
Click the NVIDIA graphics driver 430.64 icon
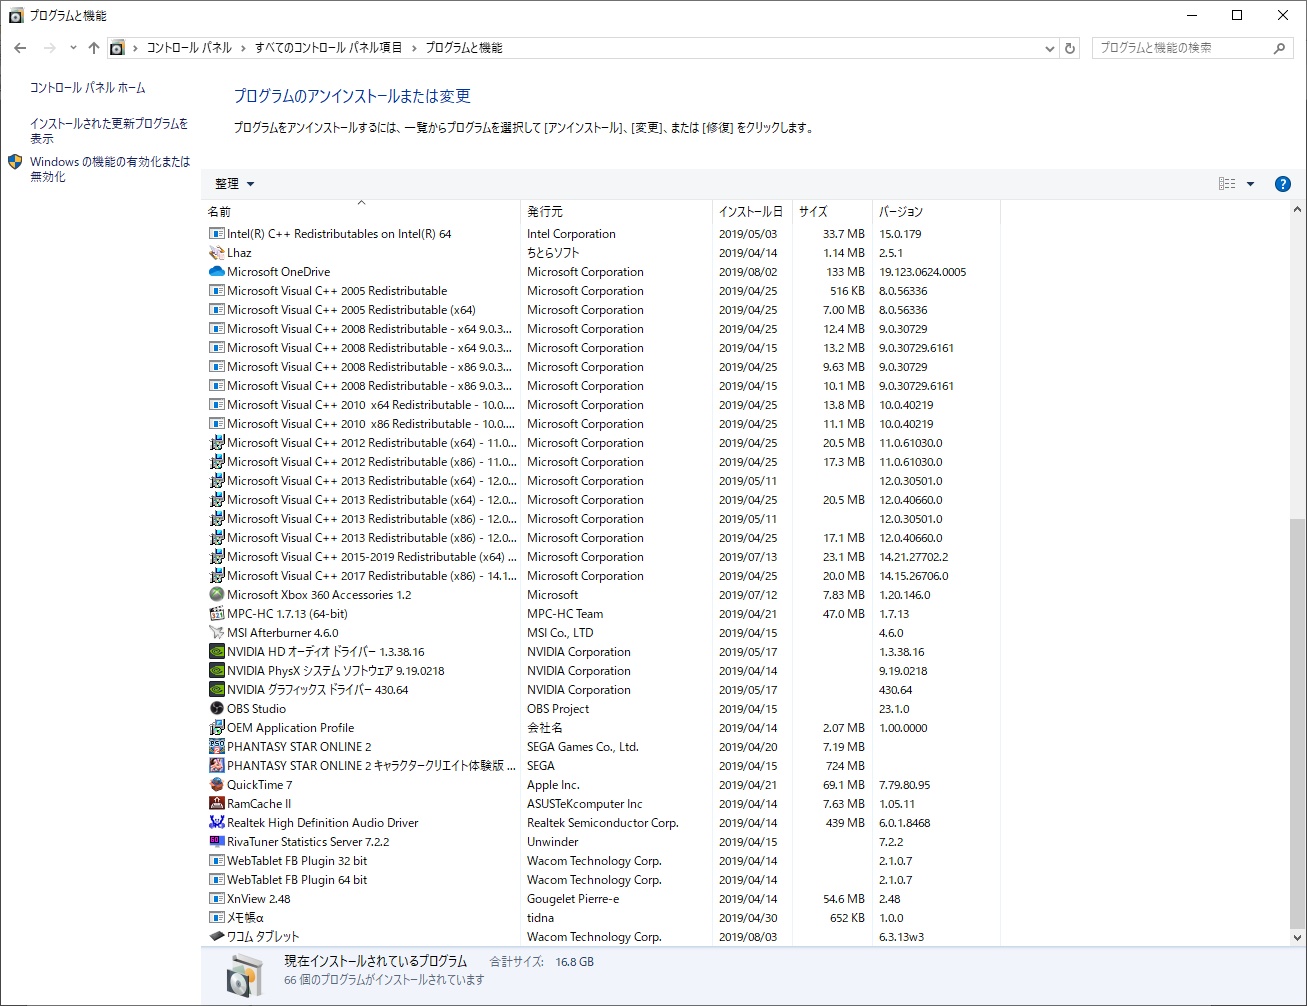click(x=217, y=690)
